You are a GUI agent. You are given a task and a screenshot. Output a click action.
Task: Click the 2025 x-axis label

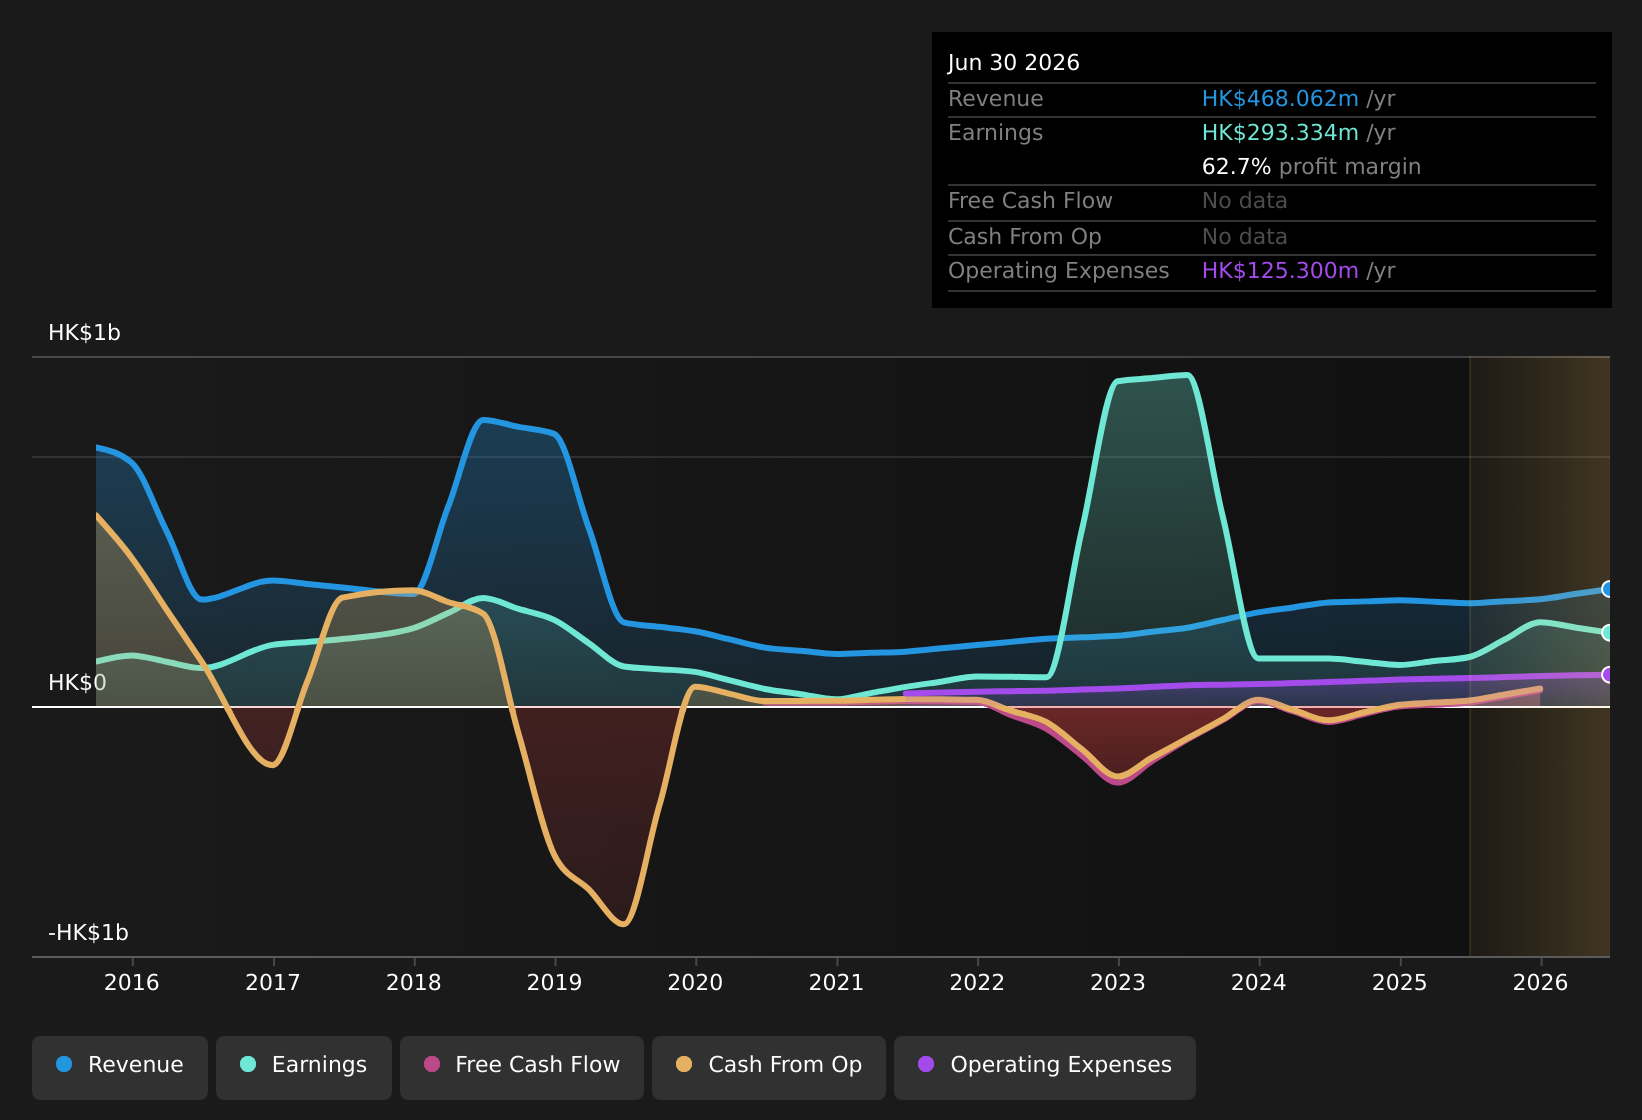tap(1400, 982)
